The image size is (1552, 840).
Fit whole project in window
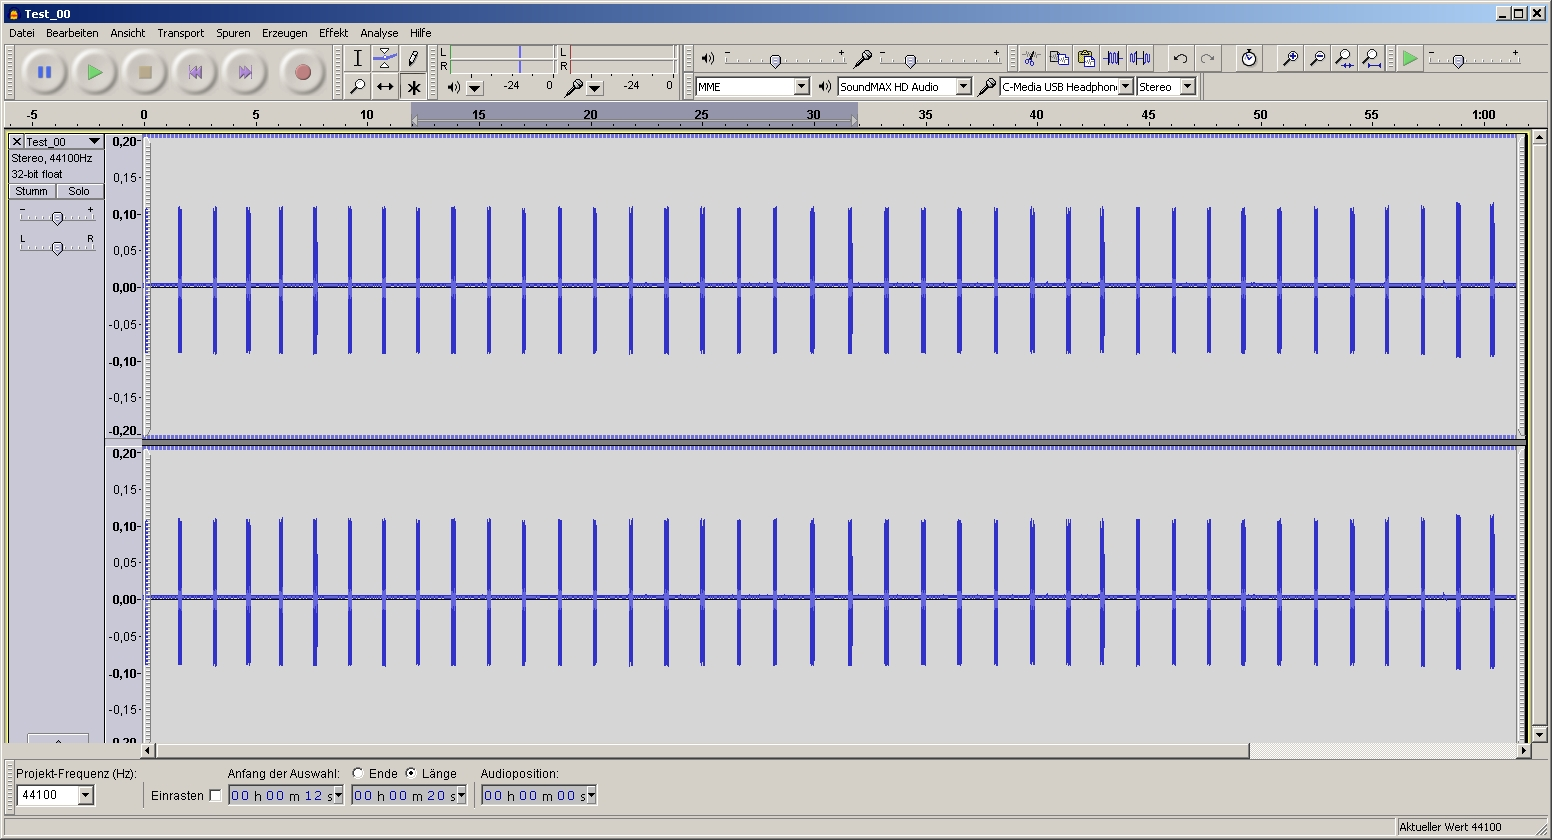point(1372,58)
